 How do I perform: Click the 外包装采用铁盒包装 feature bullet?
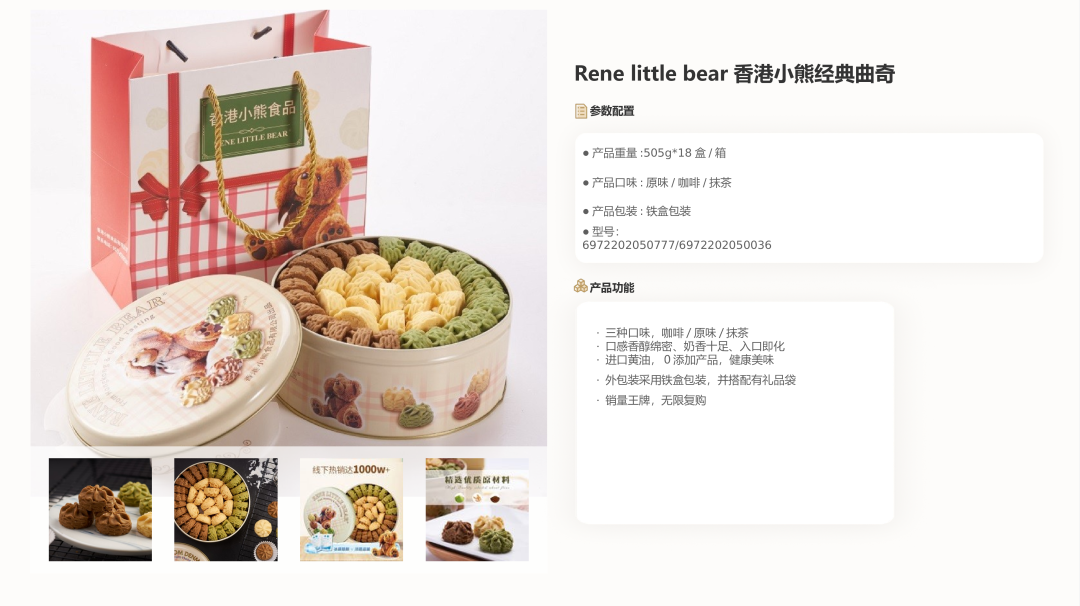pos(696,380)
